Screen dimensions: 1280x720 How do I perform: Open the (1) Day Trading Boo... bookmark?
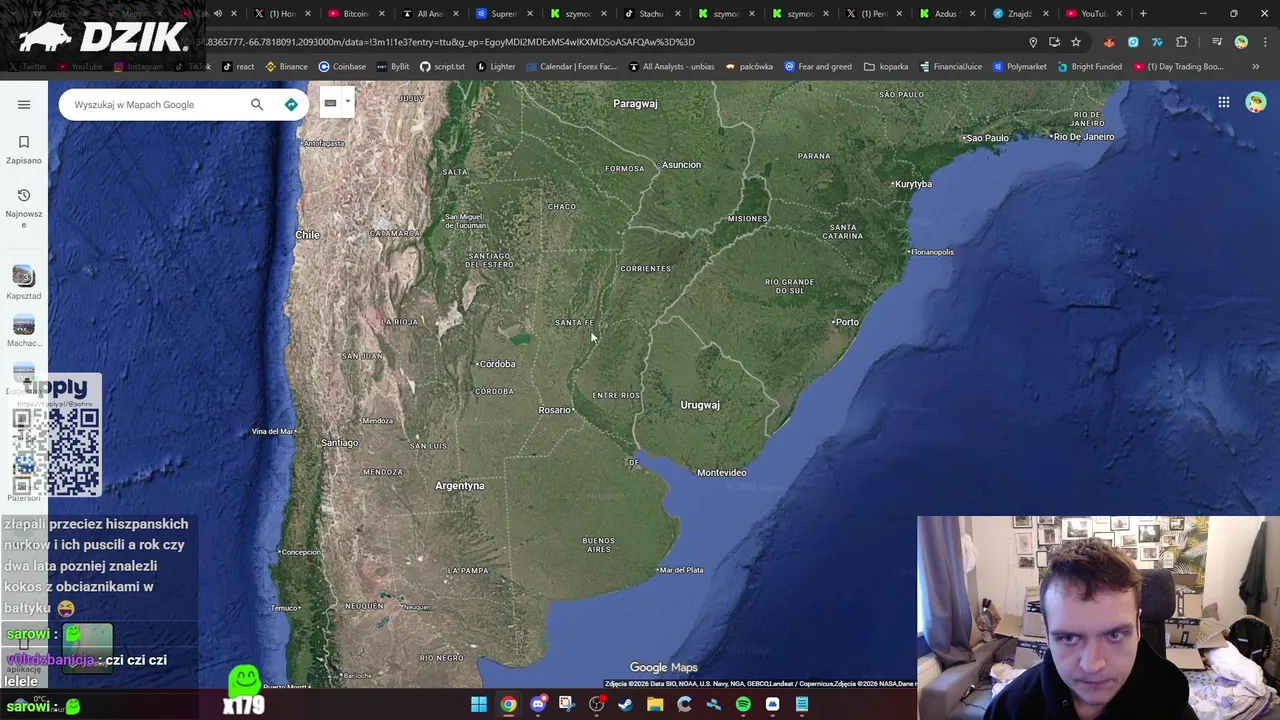[x=1178, y=67]
